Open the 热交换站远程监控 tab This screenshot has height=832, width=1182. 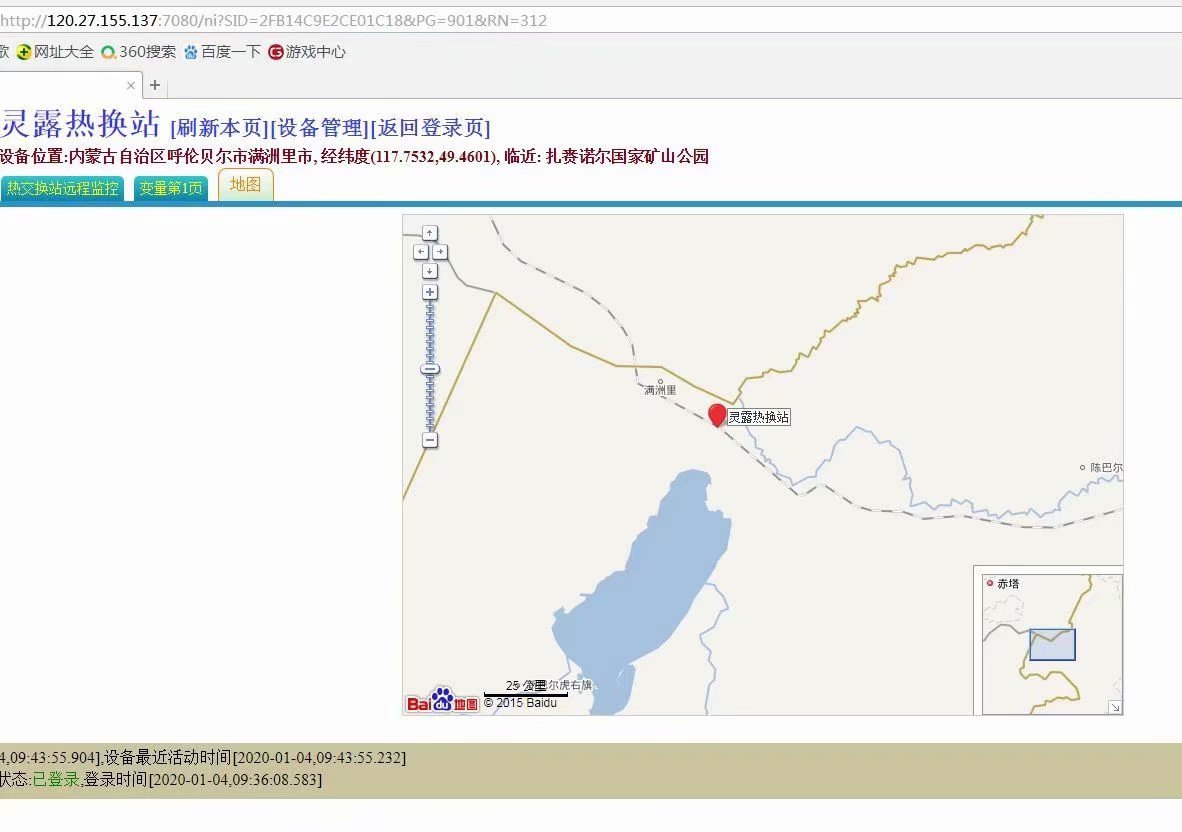[62, 188]
